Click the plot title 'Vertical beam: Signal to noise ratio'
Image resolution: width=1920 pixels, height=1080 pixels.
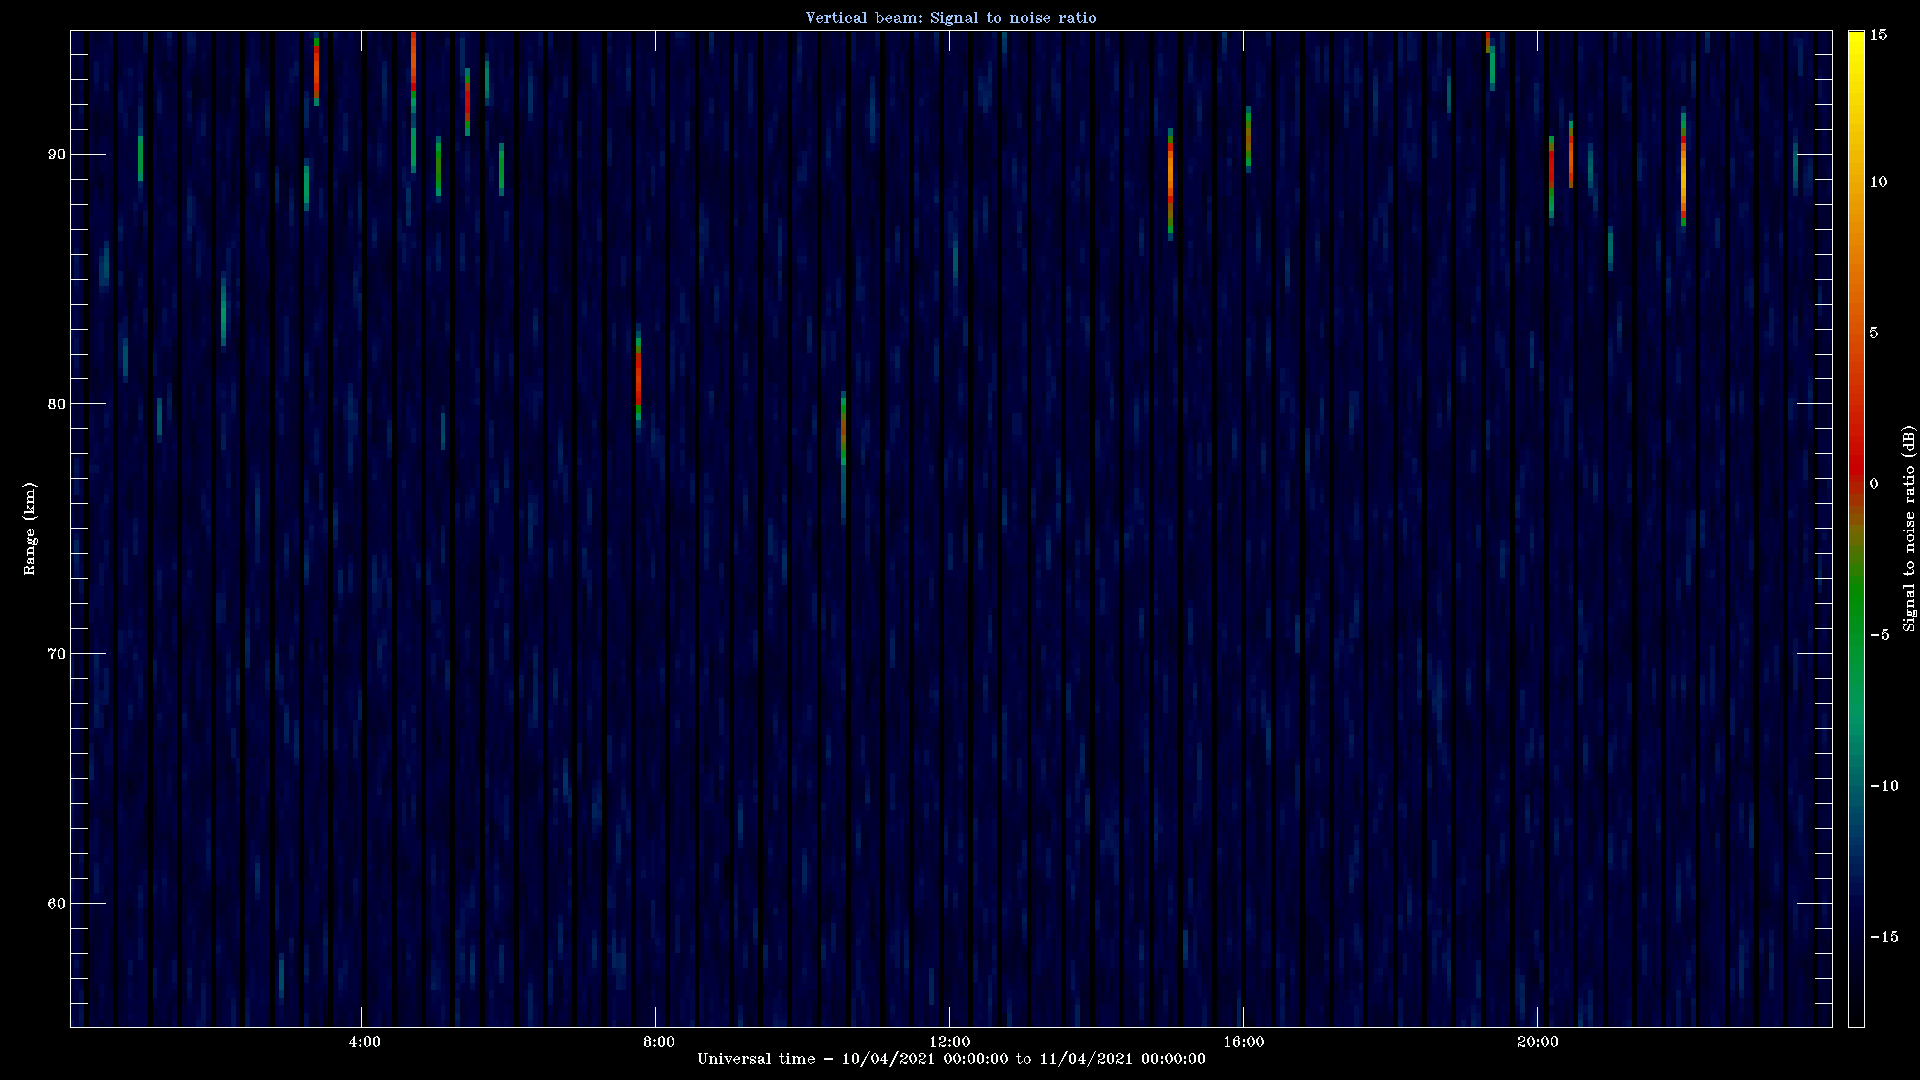point(951,17)
